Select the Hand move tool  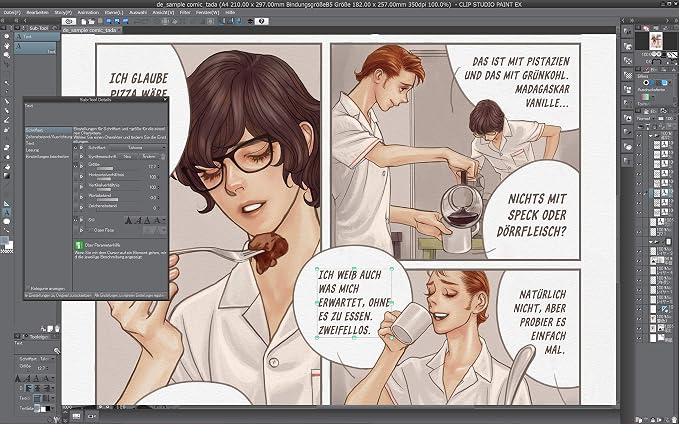[x=6, y=46]
